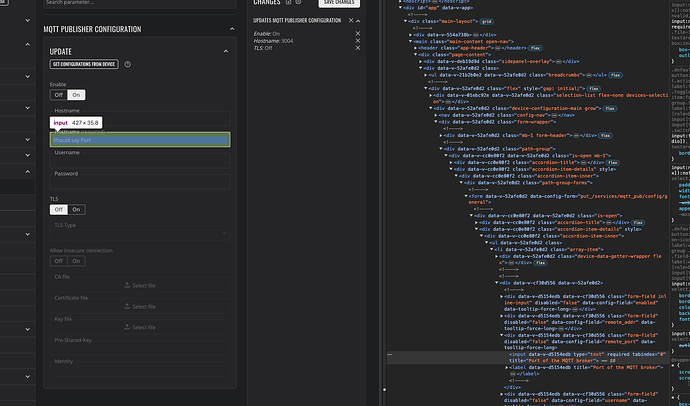
Task: Open the TLS Type dropdown
Action: coord(140,233)
